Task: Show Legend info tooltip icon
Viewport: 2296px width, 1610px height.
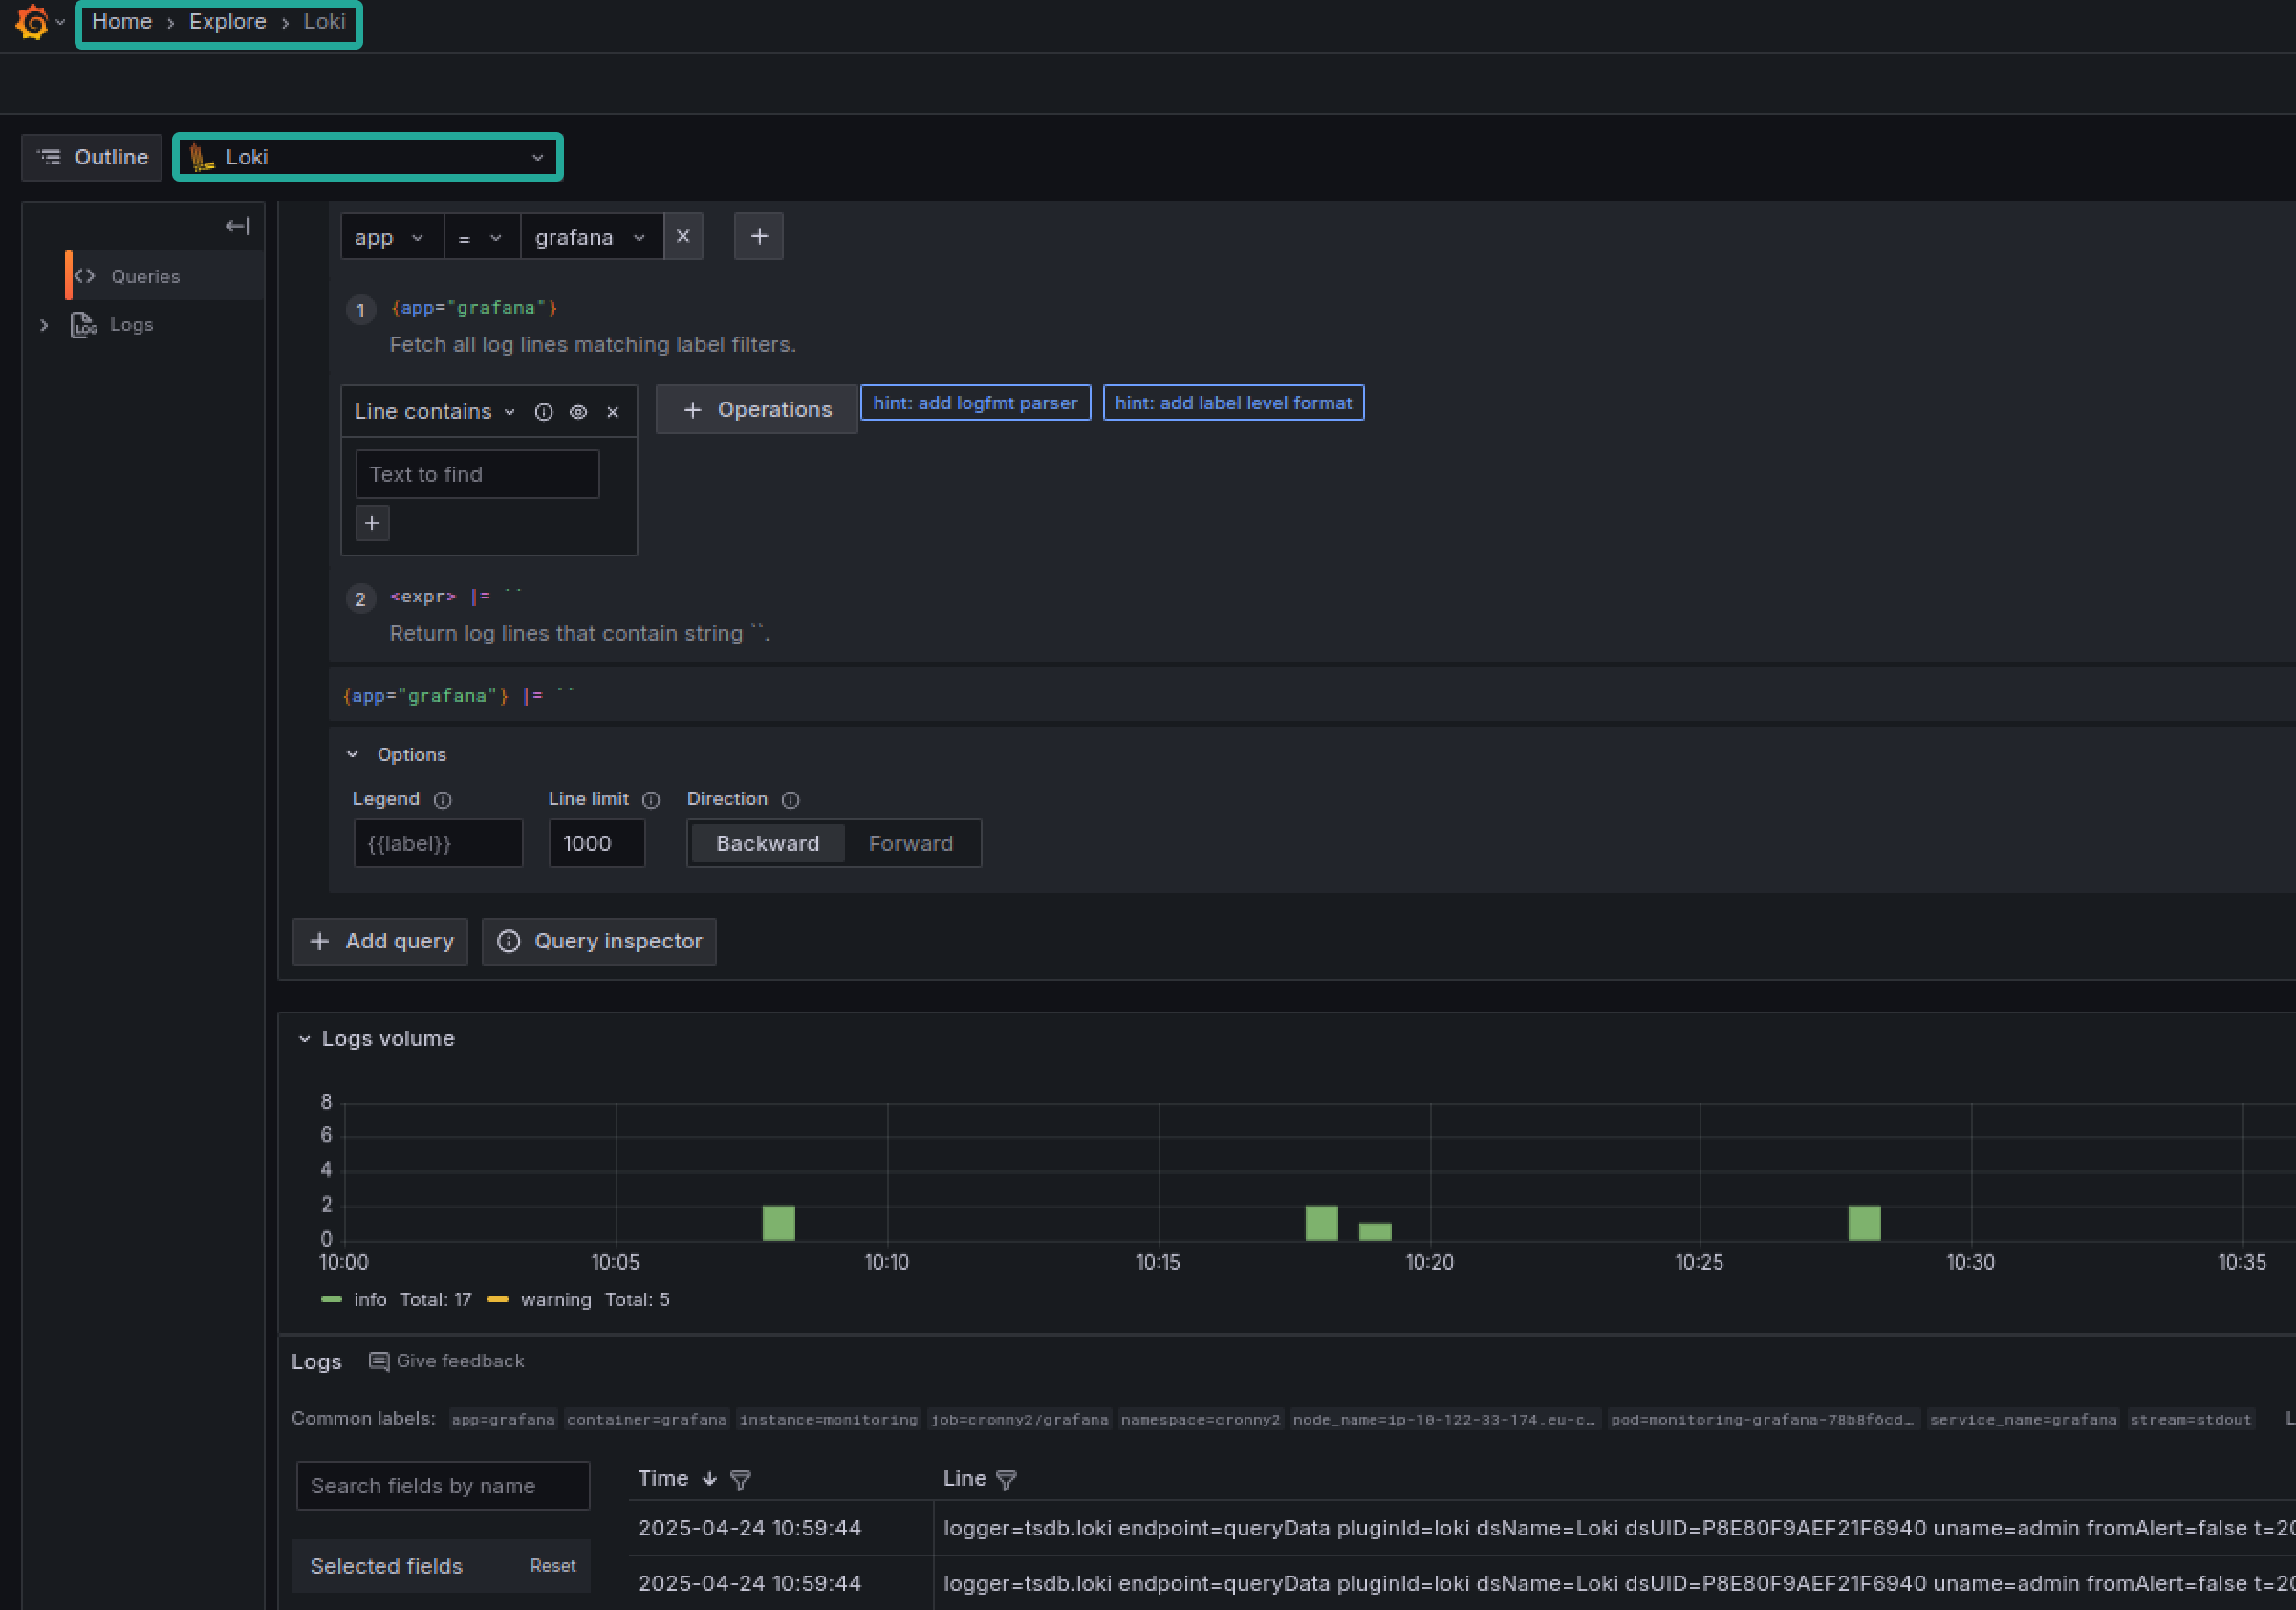Action: point(443,800)
